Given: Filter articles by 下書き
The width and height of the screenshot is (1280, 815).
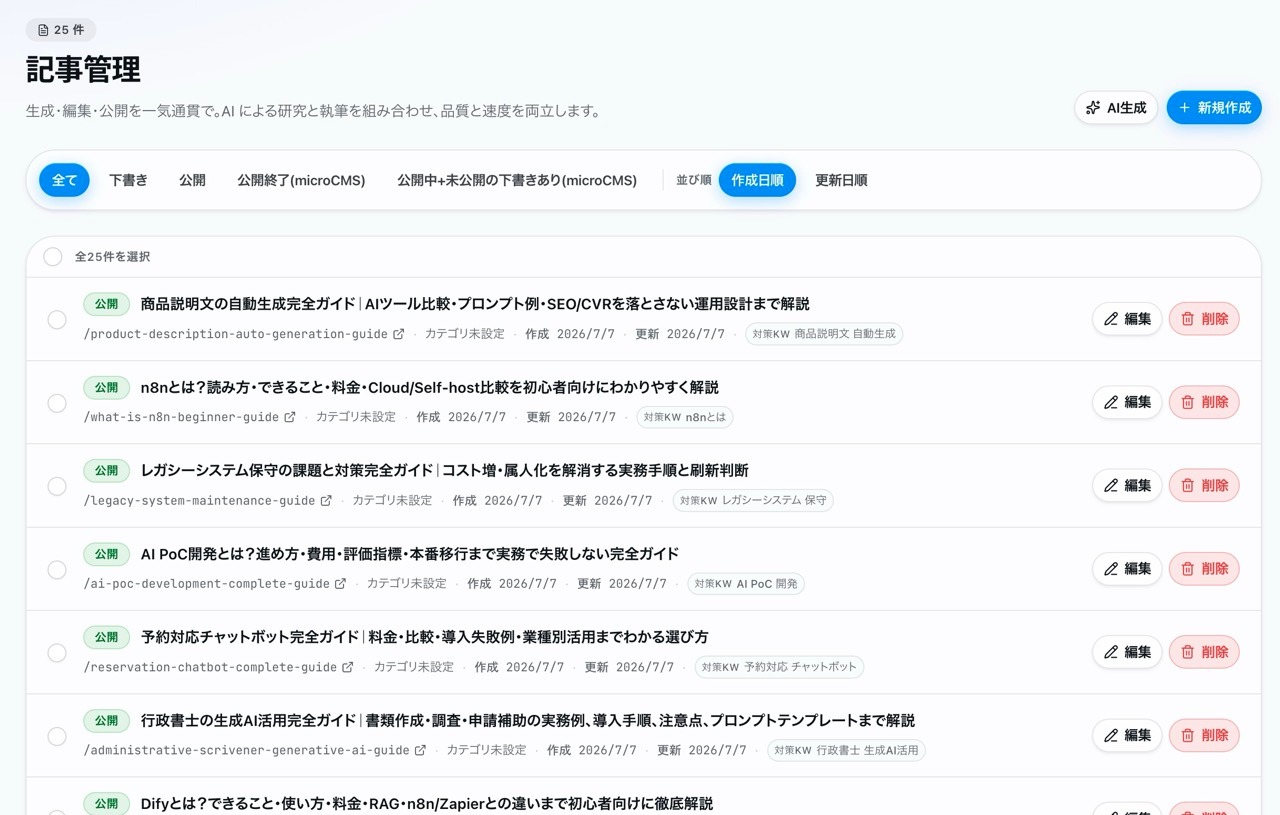Looking at the screenshot, I should coord(128,180).
